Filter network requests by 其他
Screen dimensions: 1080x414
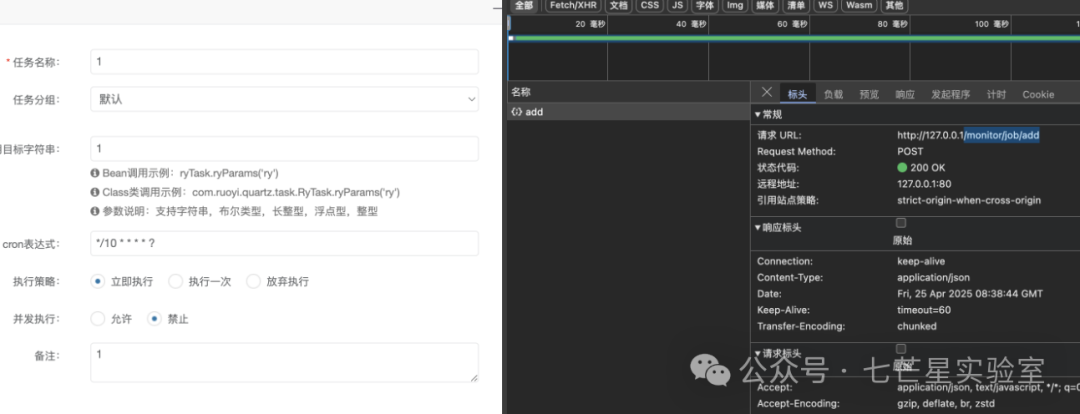point(894,6)
